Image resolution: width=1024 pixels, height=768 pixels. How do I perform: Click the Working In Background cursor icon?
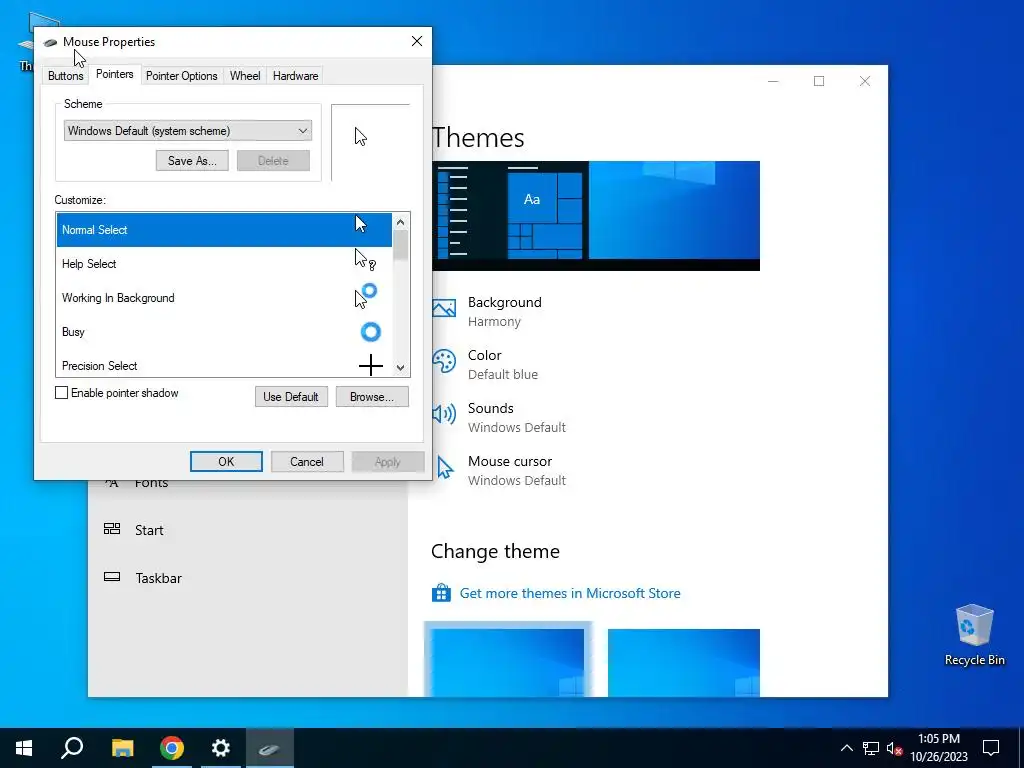pos(366,296)
